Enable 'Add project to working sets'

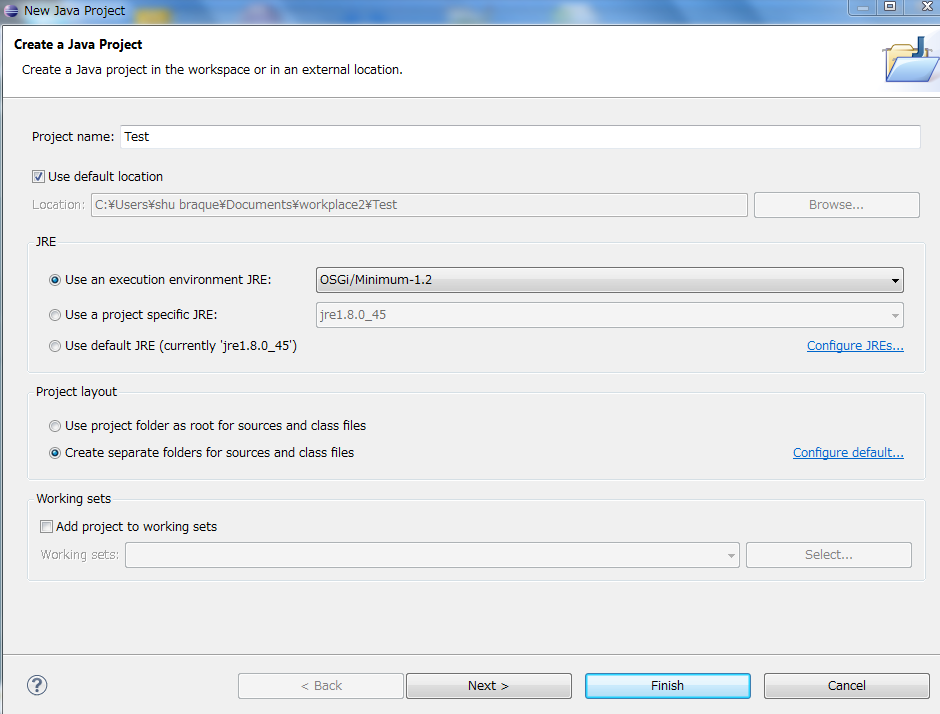tap(46, 526)
